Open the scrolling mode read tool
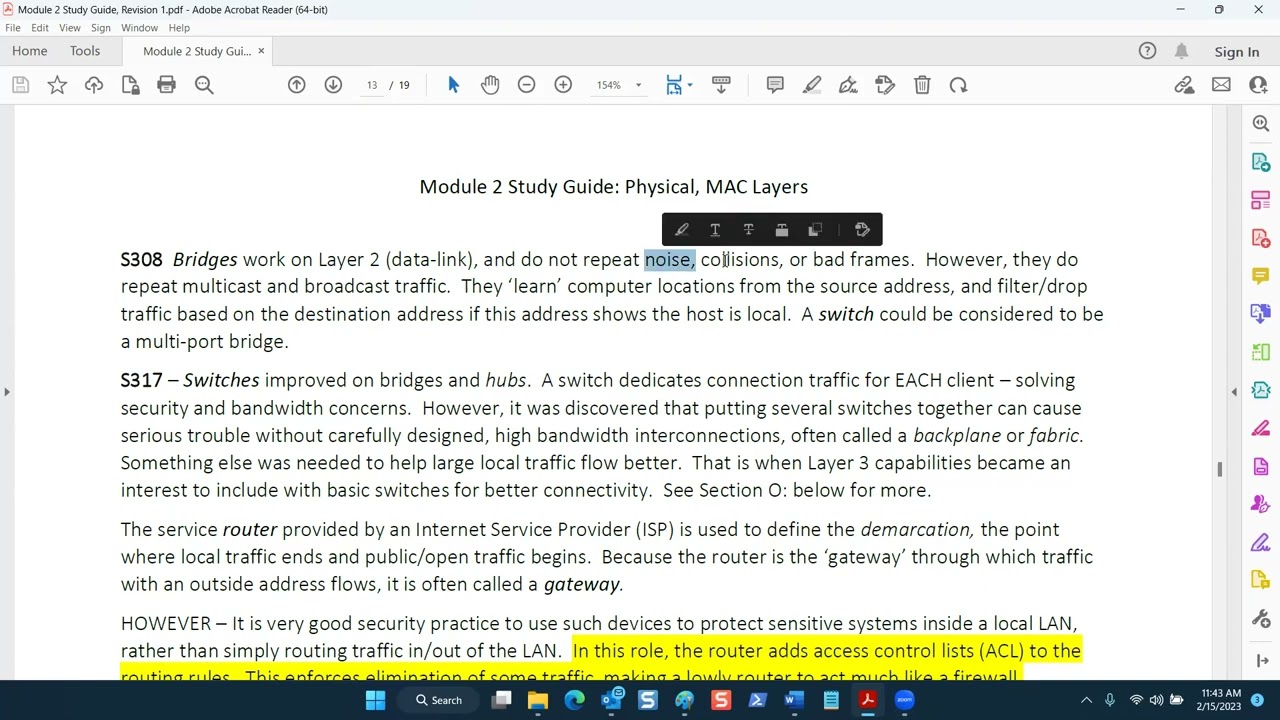Viewport: 1280px width, 720px height. pos(721,85)
